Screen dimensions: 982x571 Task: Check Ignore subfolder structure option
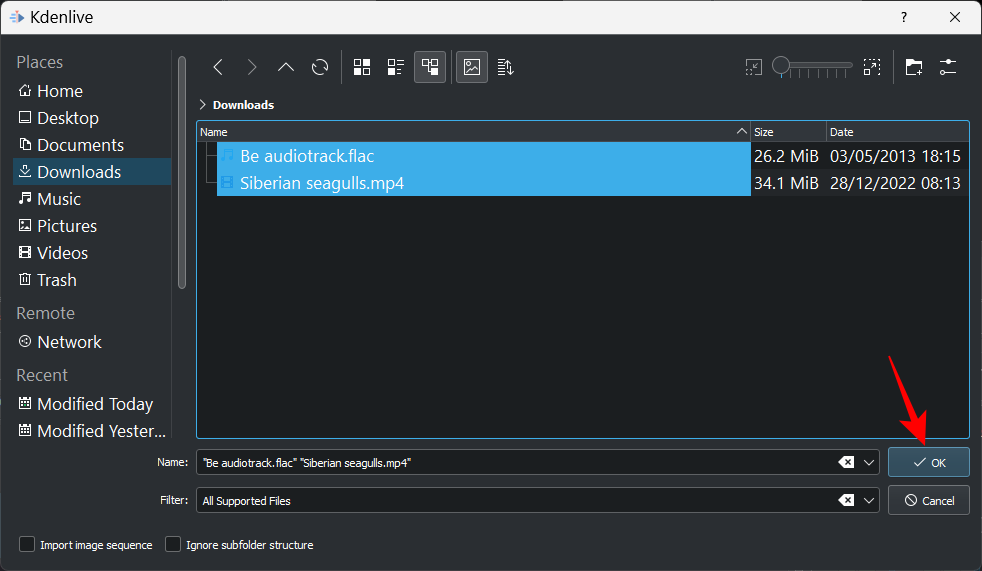pyautogui.click(x=173, y=545)
